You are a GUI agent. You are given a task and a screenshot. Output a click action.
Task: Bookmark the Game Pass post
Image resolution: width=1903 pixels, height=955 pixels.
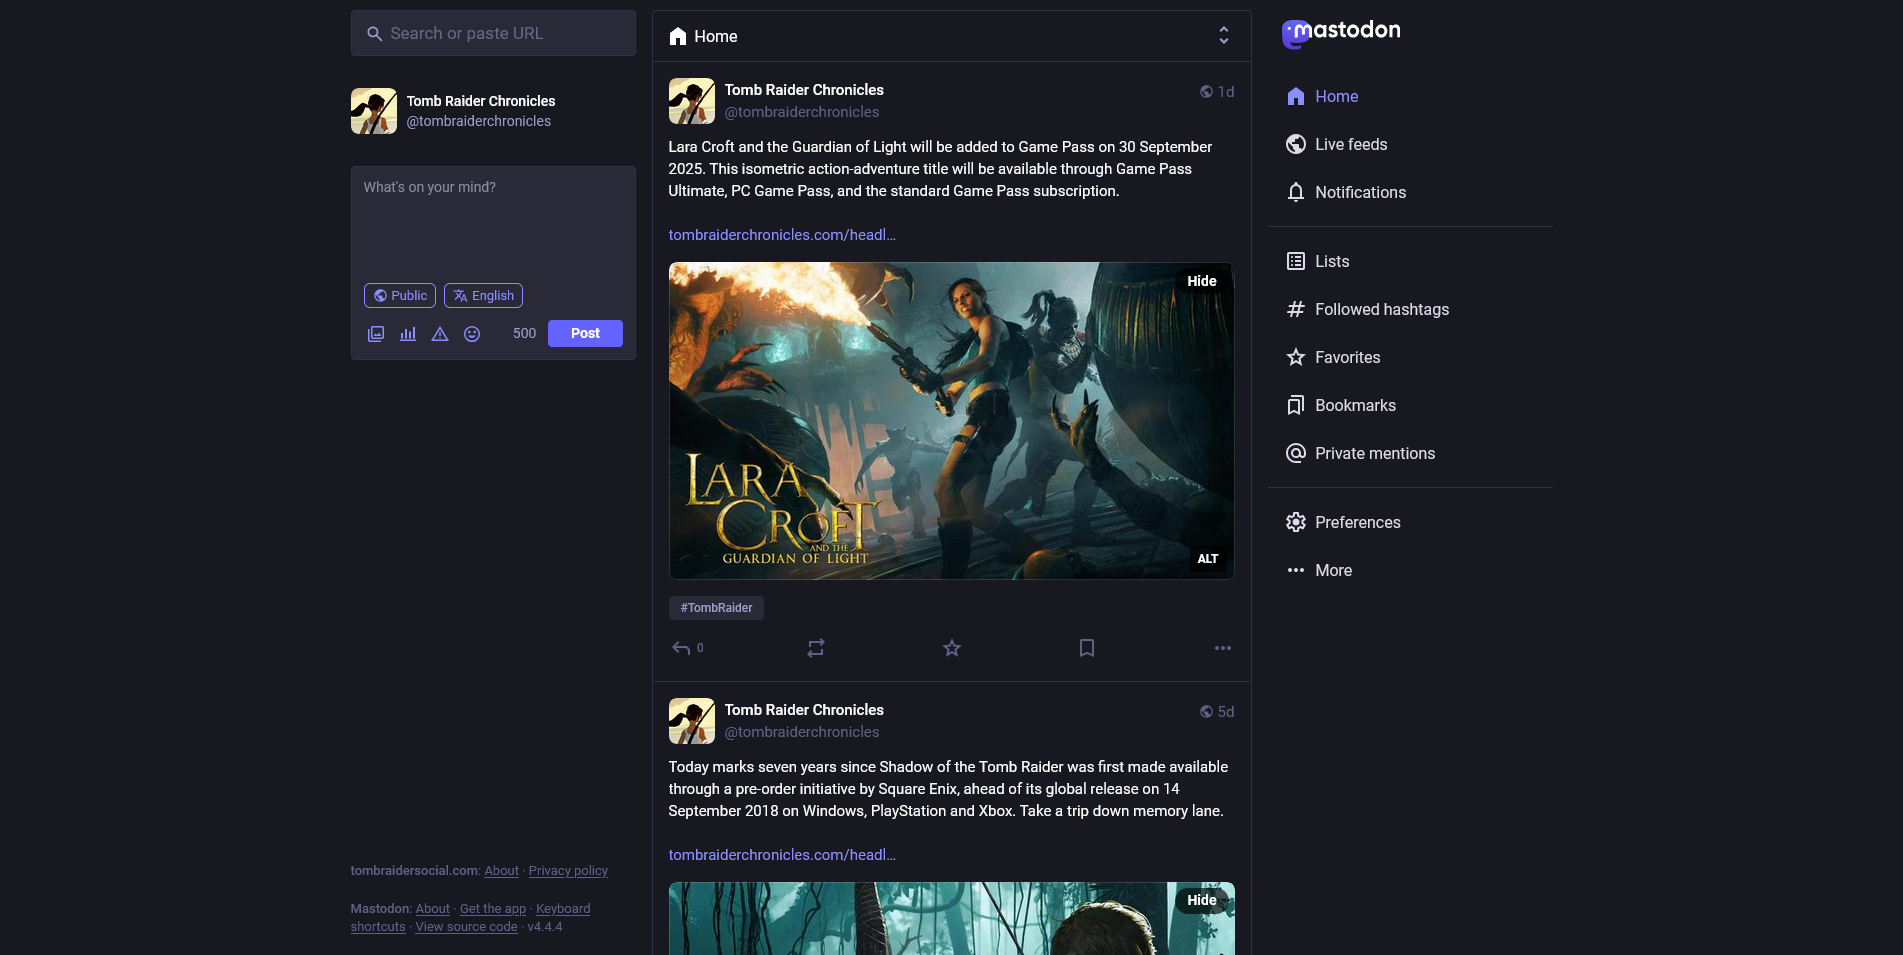(x=1087, y=648)
